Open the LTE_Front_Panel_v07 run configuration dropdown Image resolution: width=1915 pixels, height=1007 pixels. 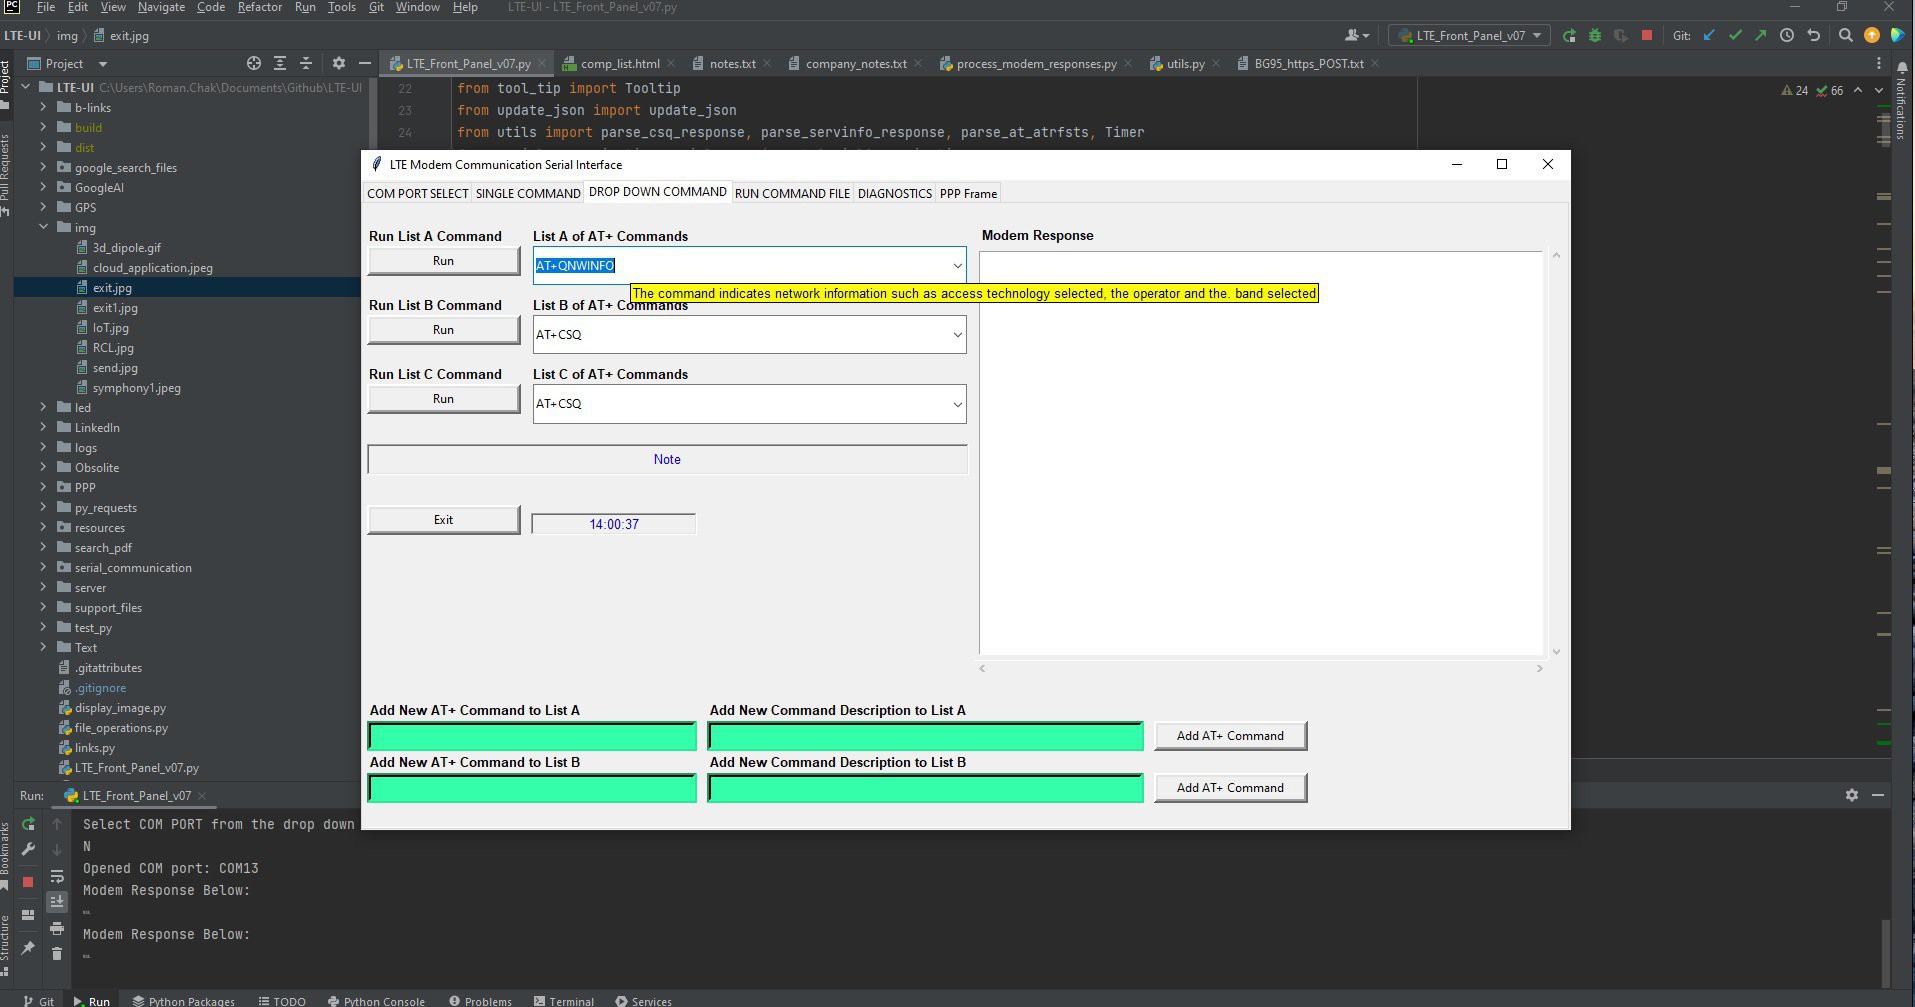[x=1470, y=36]
